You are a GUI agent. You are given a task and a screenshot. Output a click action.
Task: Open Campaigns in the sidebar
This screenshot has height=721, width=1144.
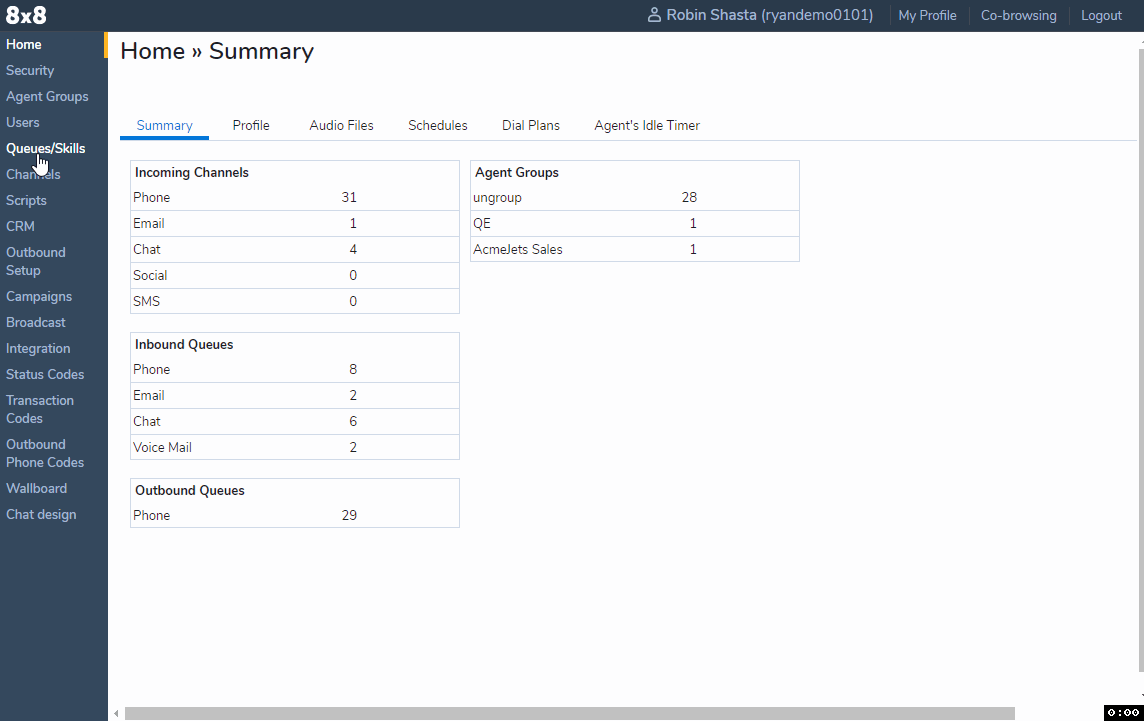click(x=39, y=297)
